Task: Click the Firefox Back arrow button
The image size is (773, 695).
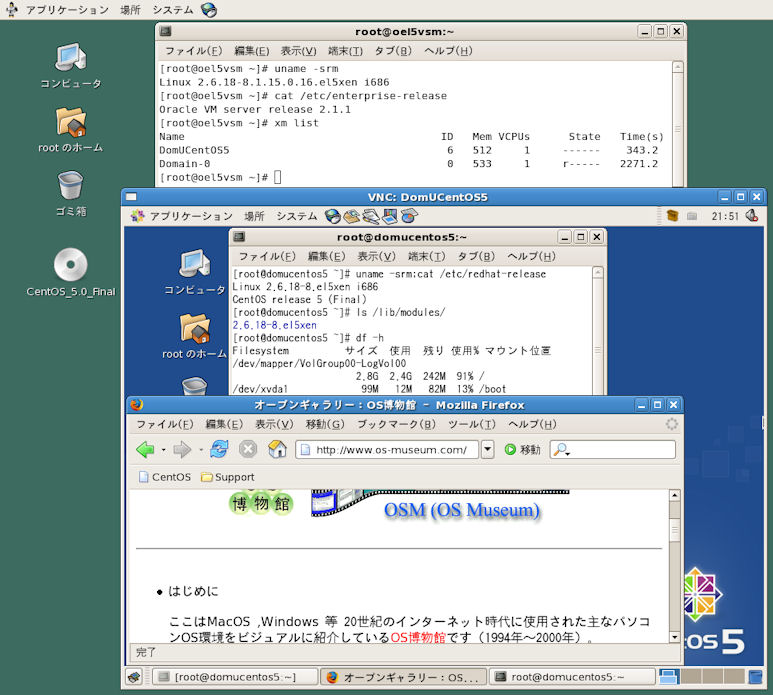Action: tap(145, 450)
